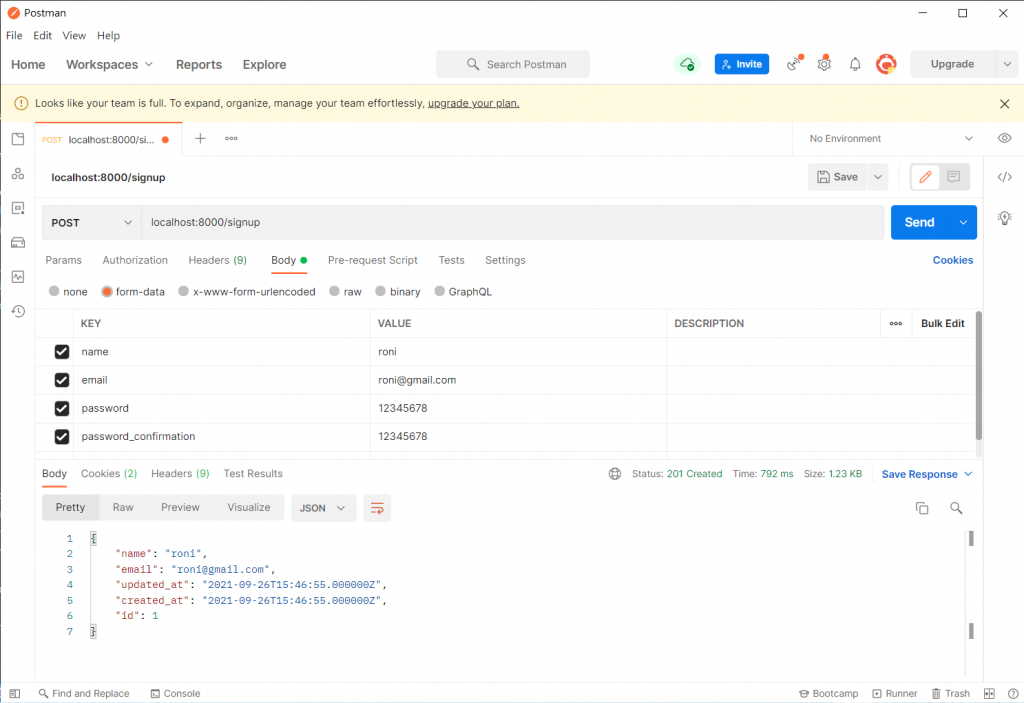This screenshot has width=1024, height=703.
Task: Uncheck the password row checkbox
Action: tap(62, 408)
